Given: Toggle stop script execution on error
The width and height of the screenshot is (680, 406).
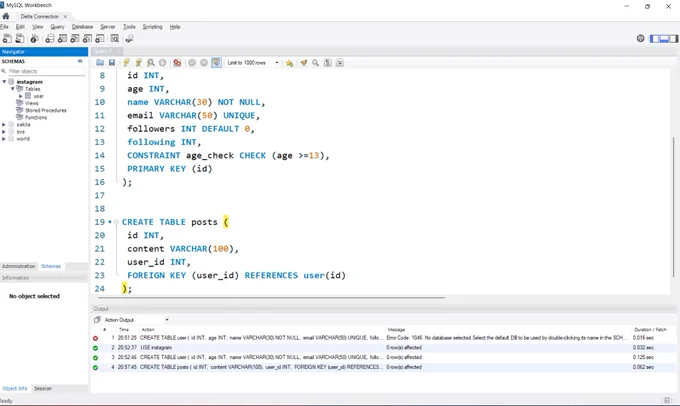Looking at the screenshot, I should (x=177, y=63).
